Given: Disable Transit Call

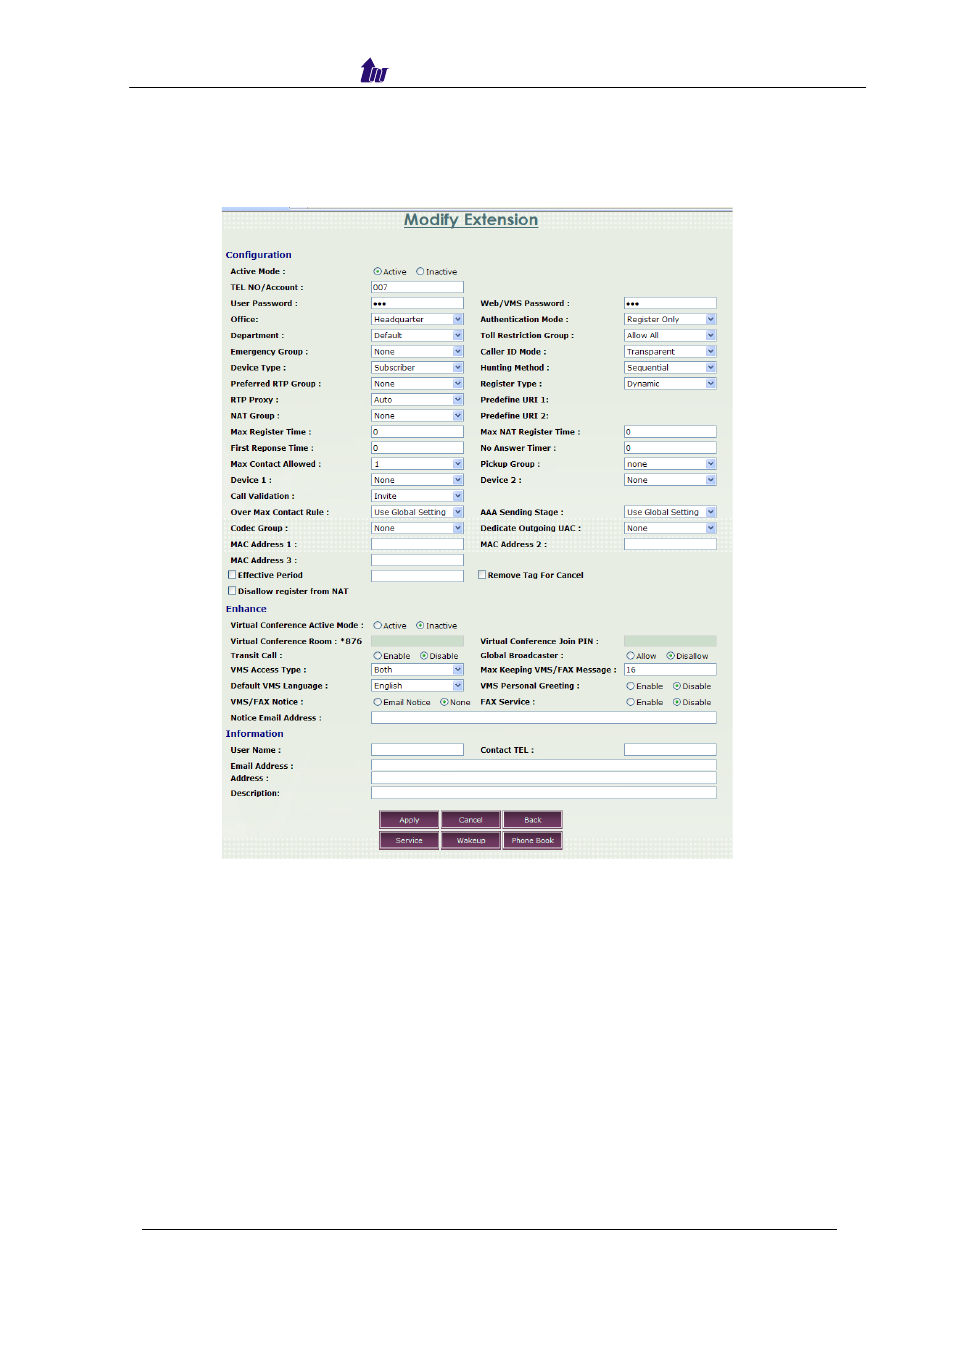Looking at the screenshot, I should (x=424, y=656).
